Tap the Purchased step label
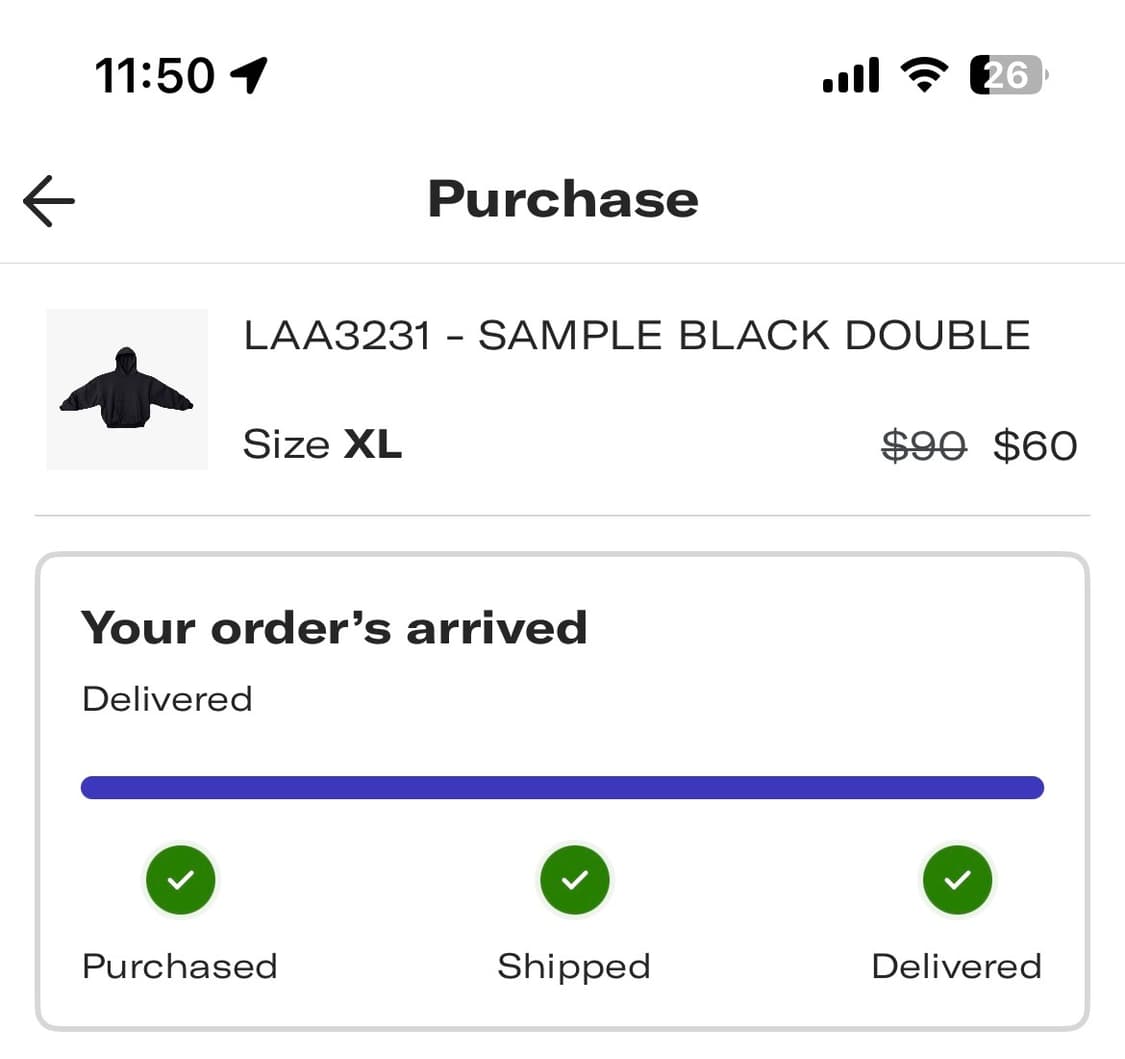 pos(180,966)
